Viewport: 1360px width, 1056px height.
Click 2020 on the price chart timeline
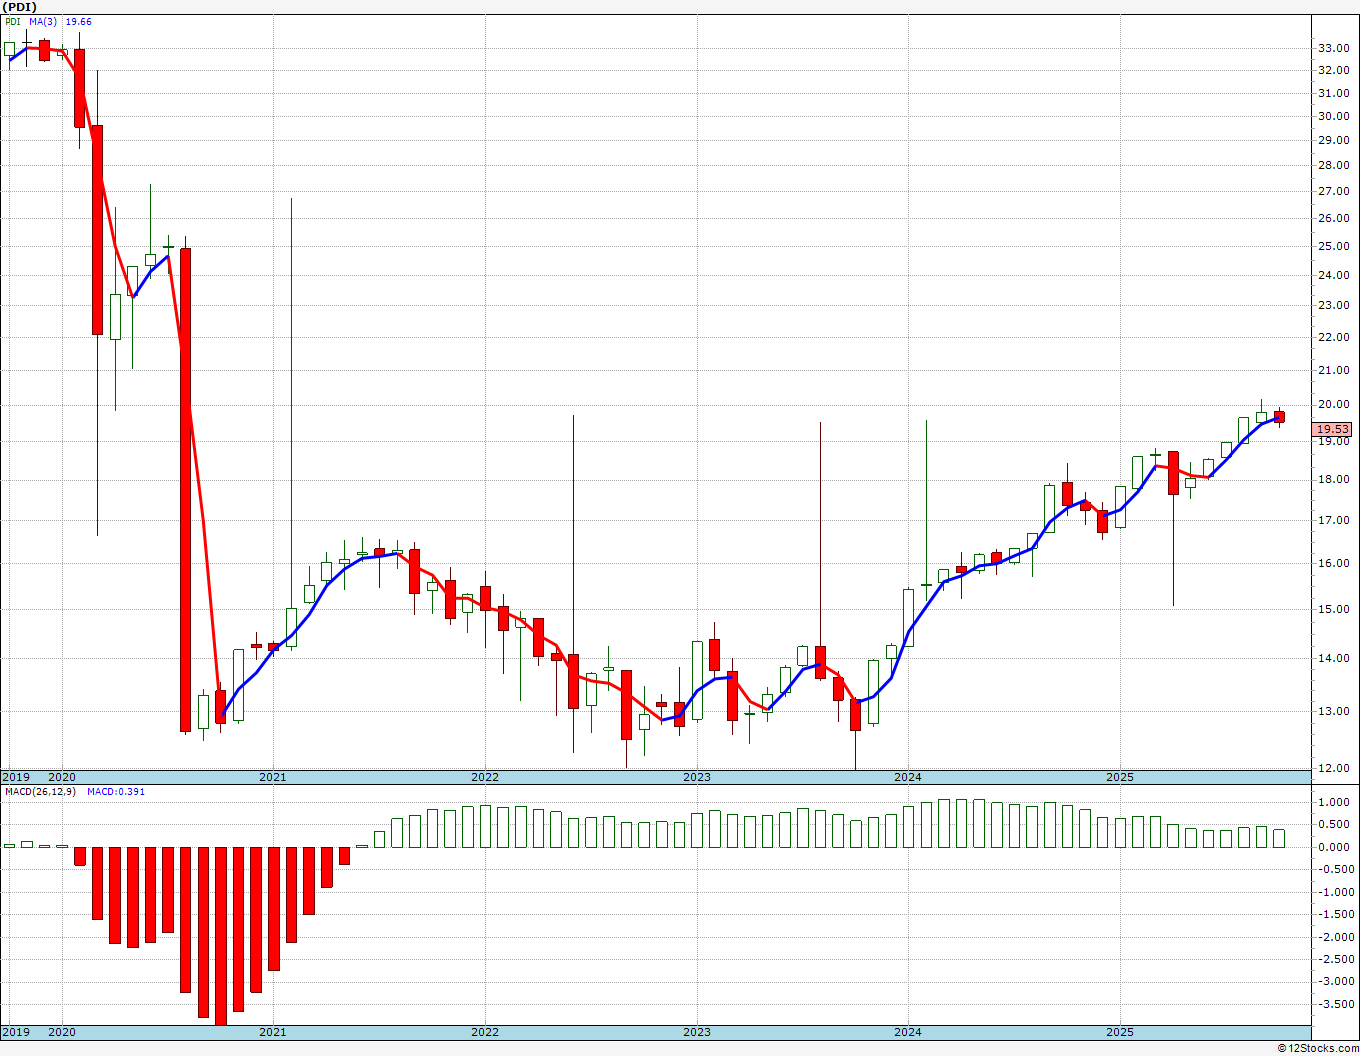coord(62,777)
